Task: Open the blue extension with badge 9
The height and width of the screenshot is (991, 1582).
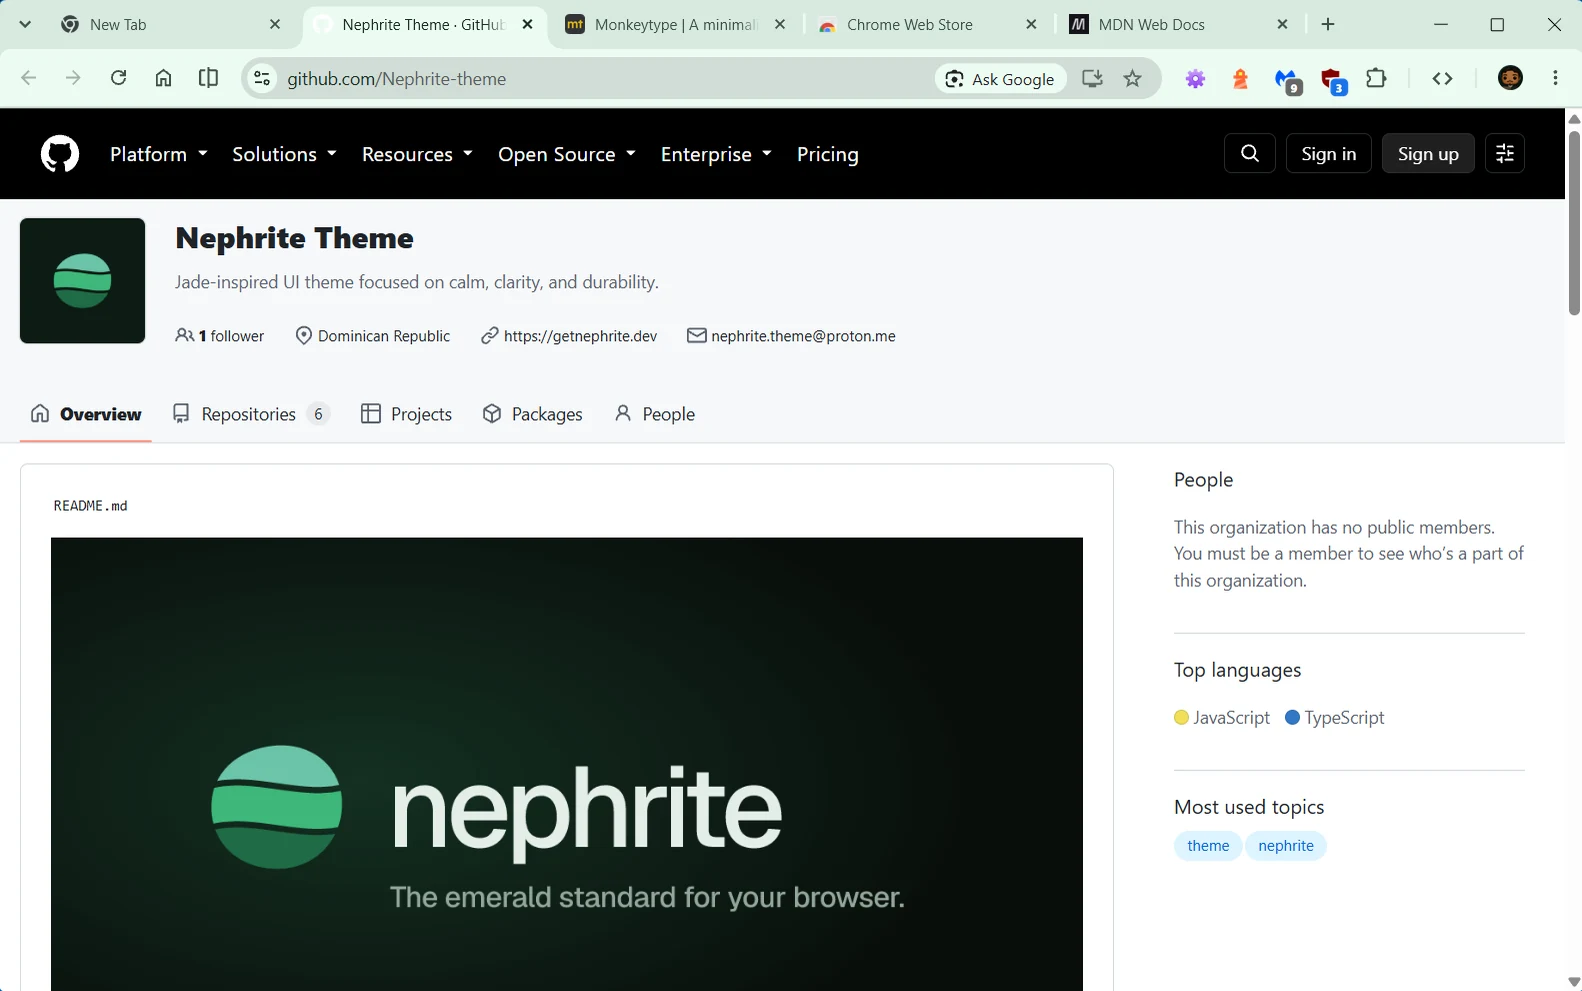Action: coord(1287,80)
